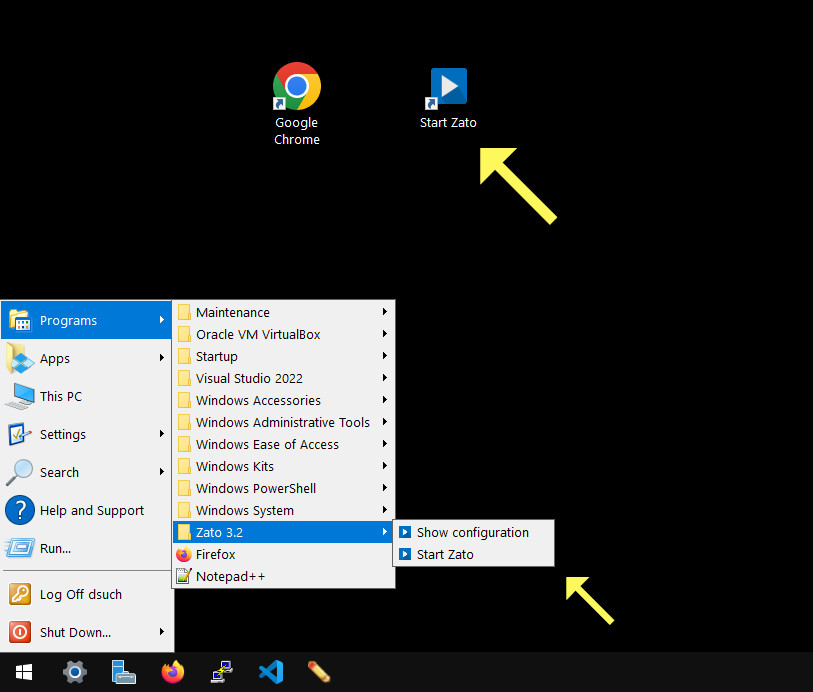This screenshot has width=813, height=692.
Task: Expand the Shut Down... options
Action: point(86,632)
